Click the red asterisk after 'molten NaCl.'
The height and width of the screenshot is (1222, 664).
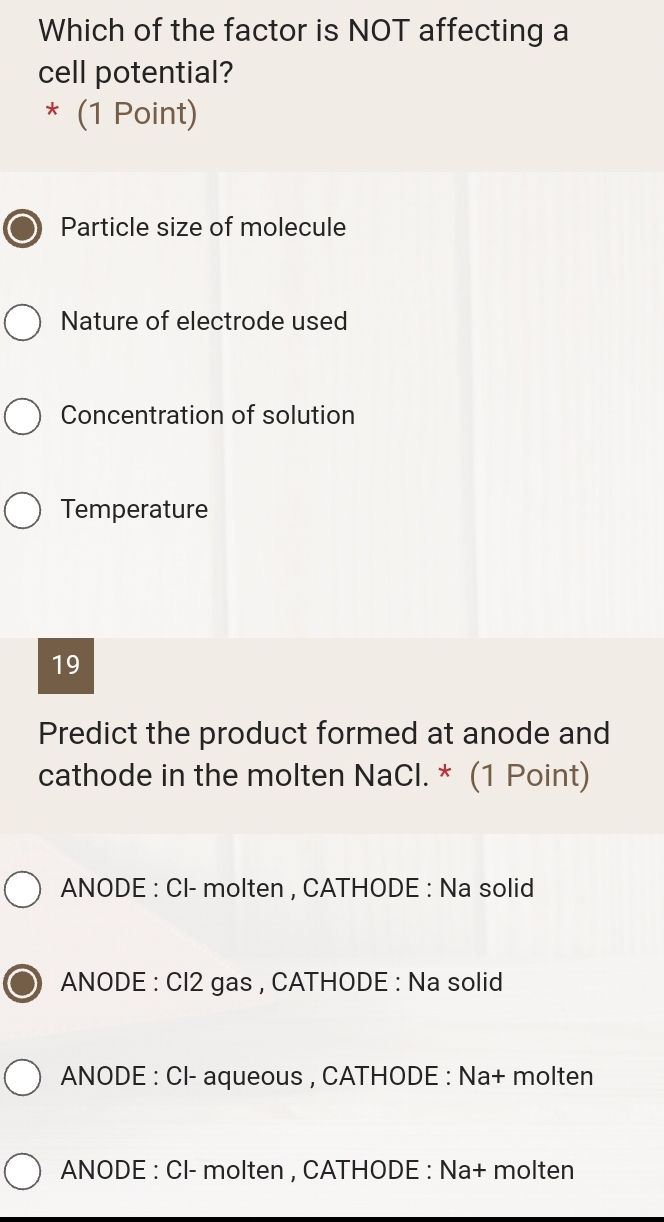(x=444, y=774)
